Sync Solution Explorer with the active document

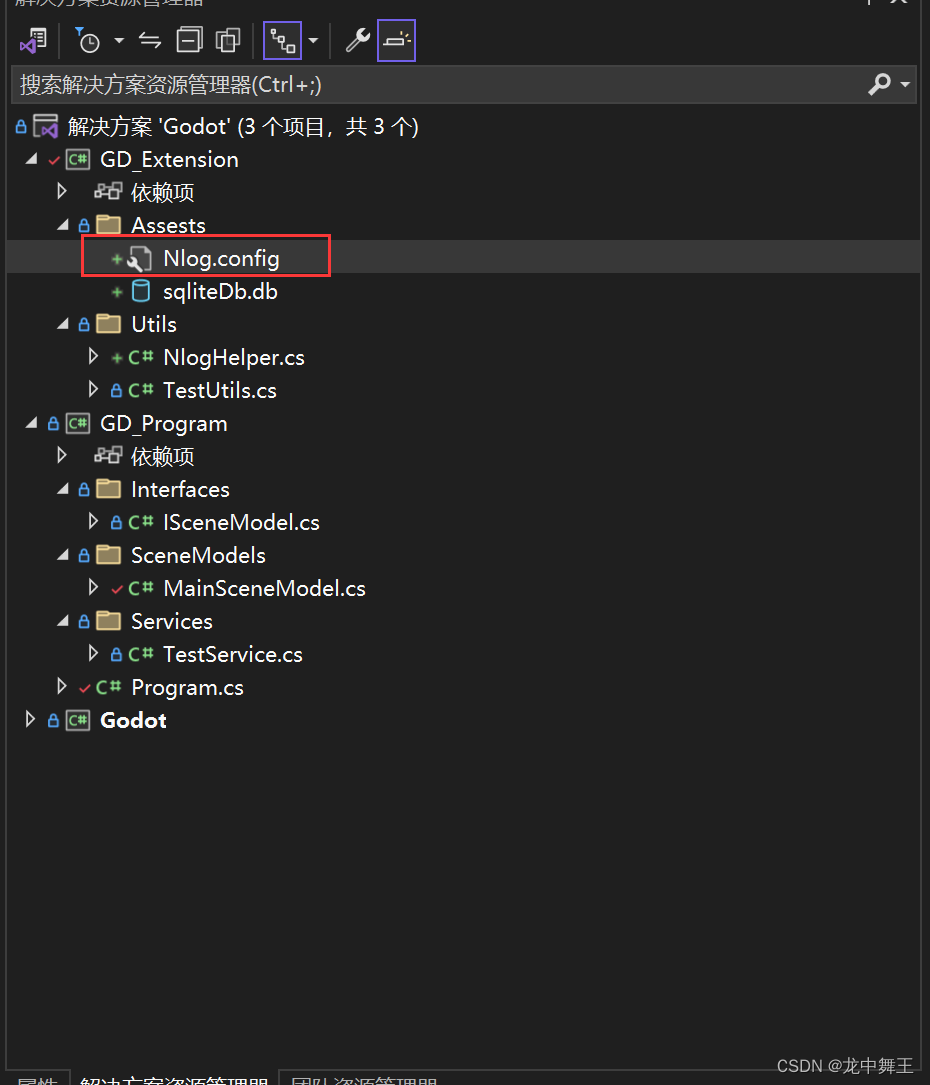tap(150, 40)
